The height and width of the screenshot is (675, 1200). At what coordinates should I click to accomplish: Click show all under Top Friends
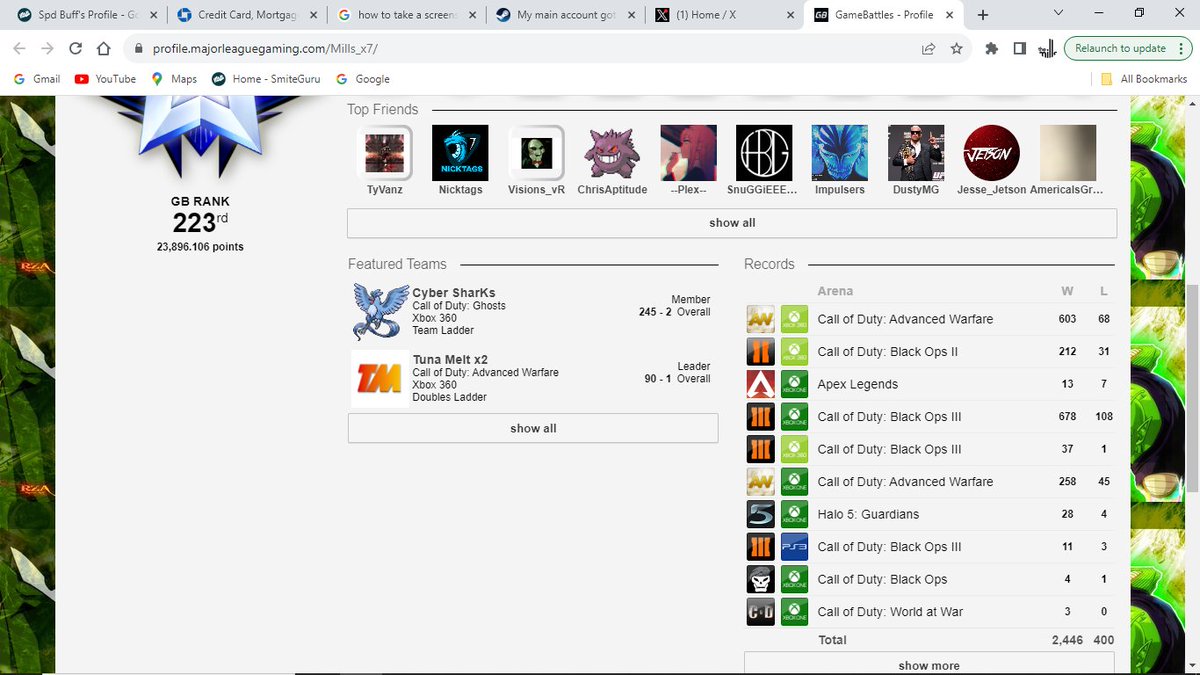point(732,223)
